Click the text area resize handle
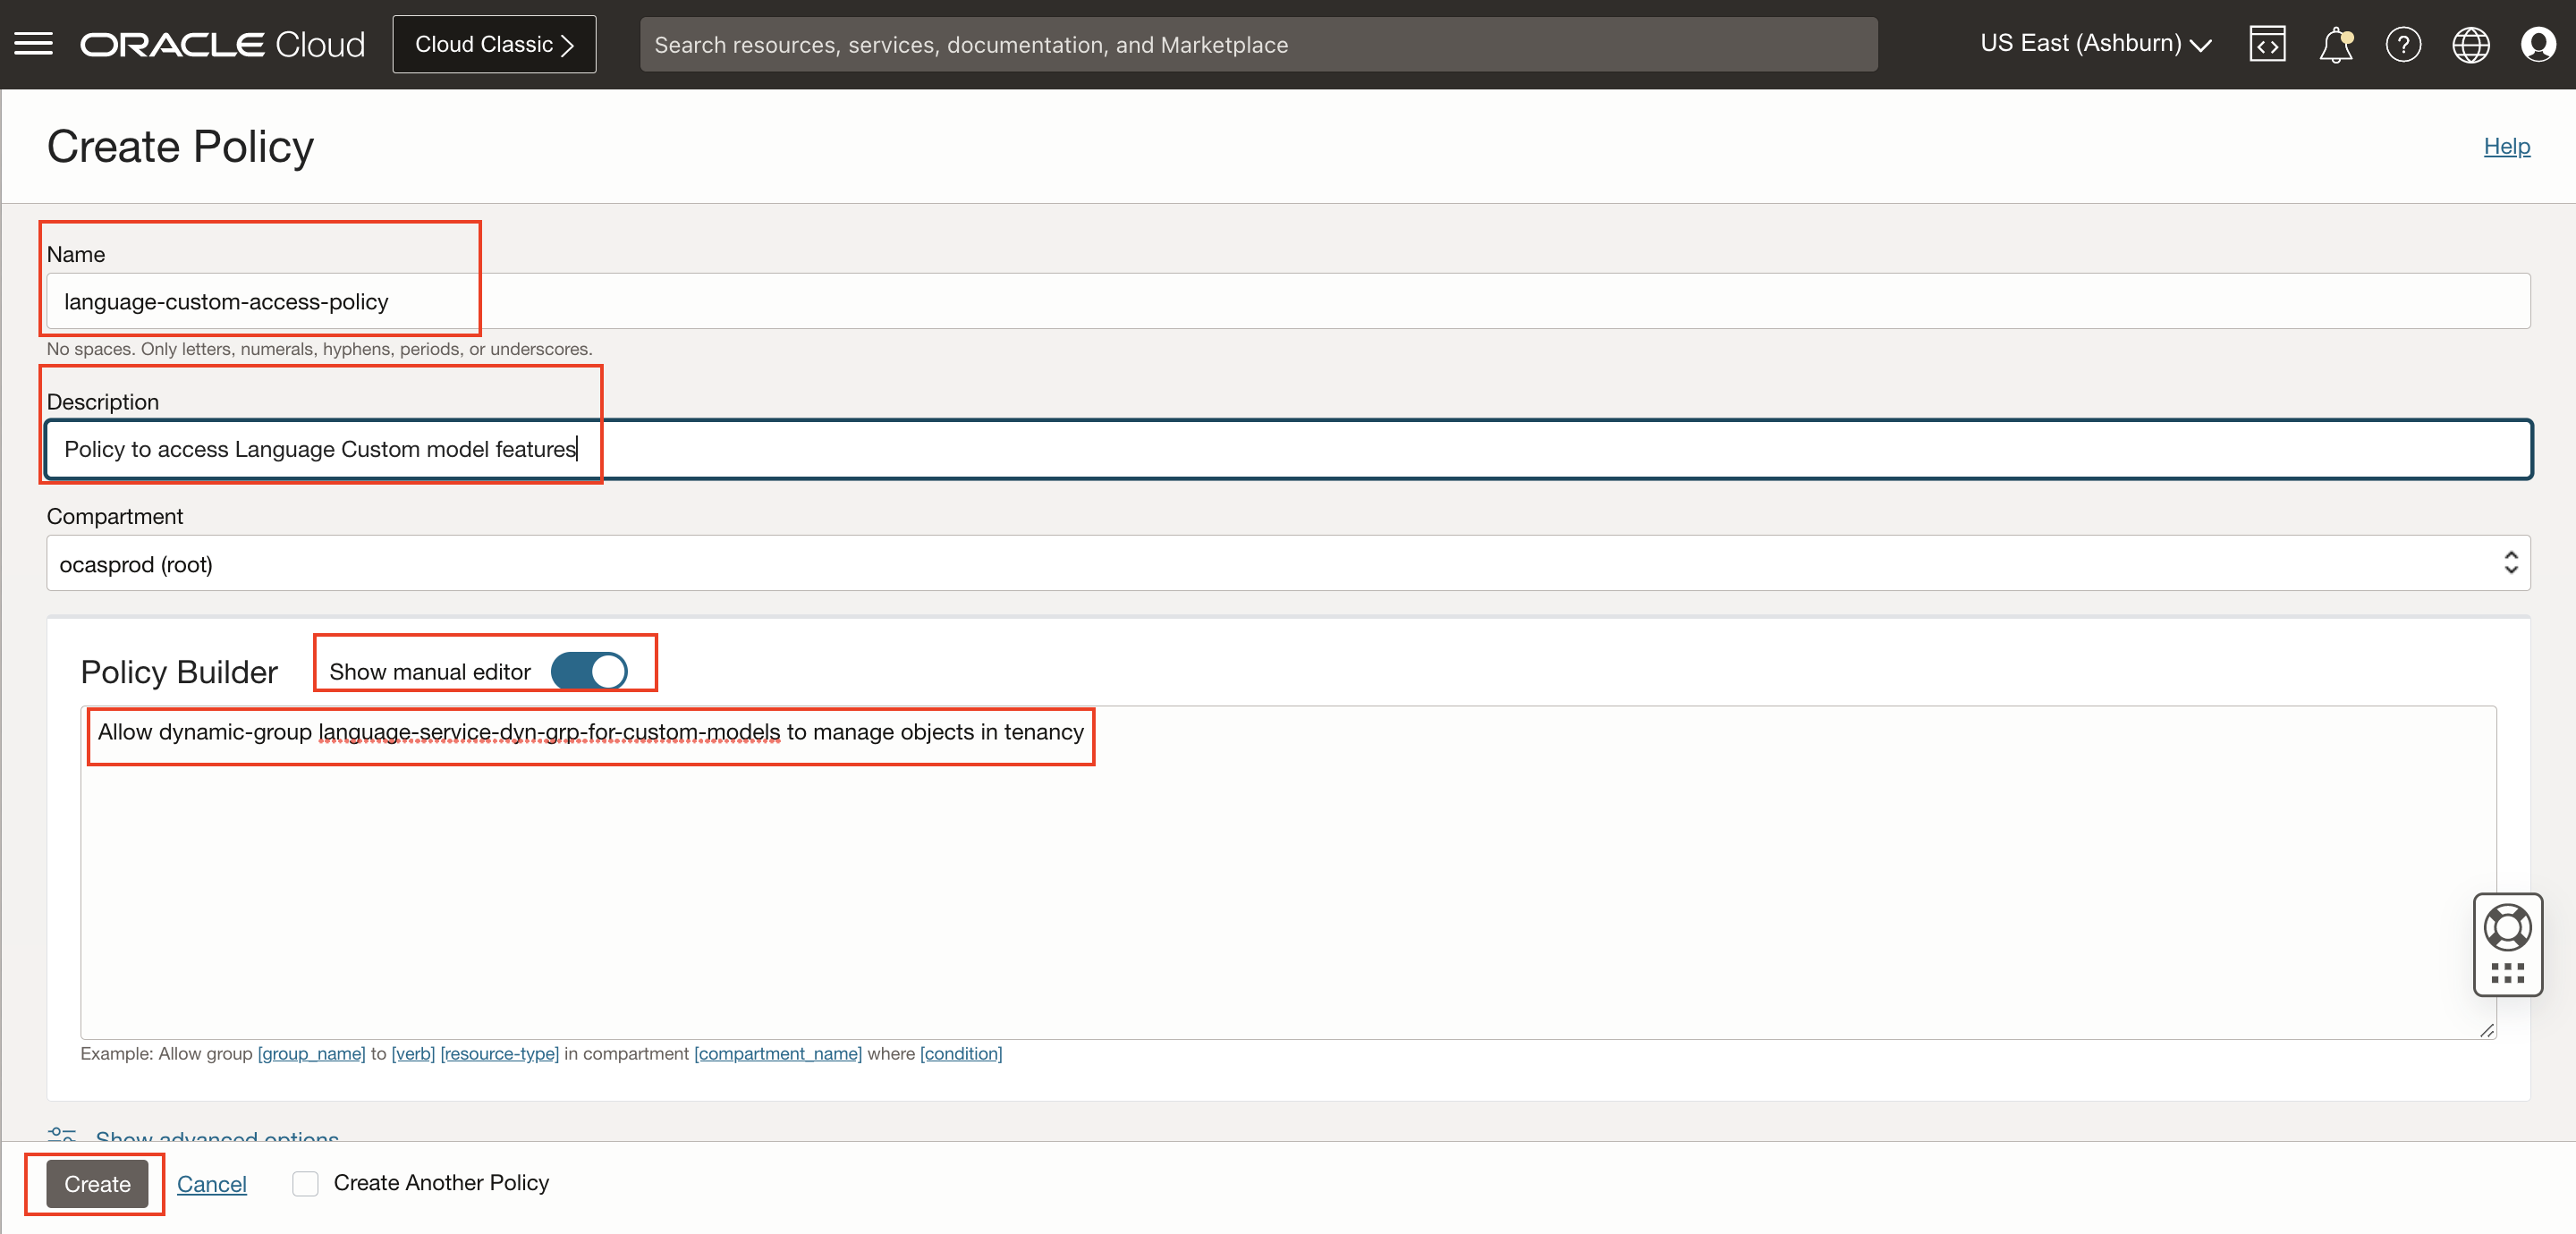 click(x=2486, y=1030)
